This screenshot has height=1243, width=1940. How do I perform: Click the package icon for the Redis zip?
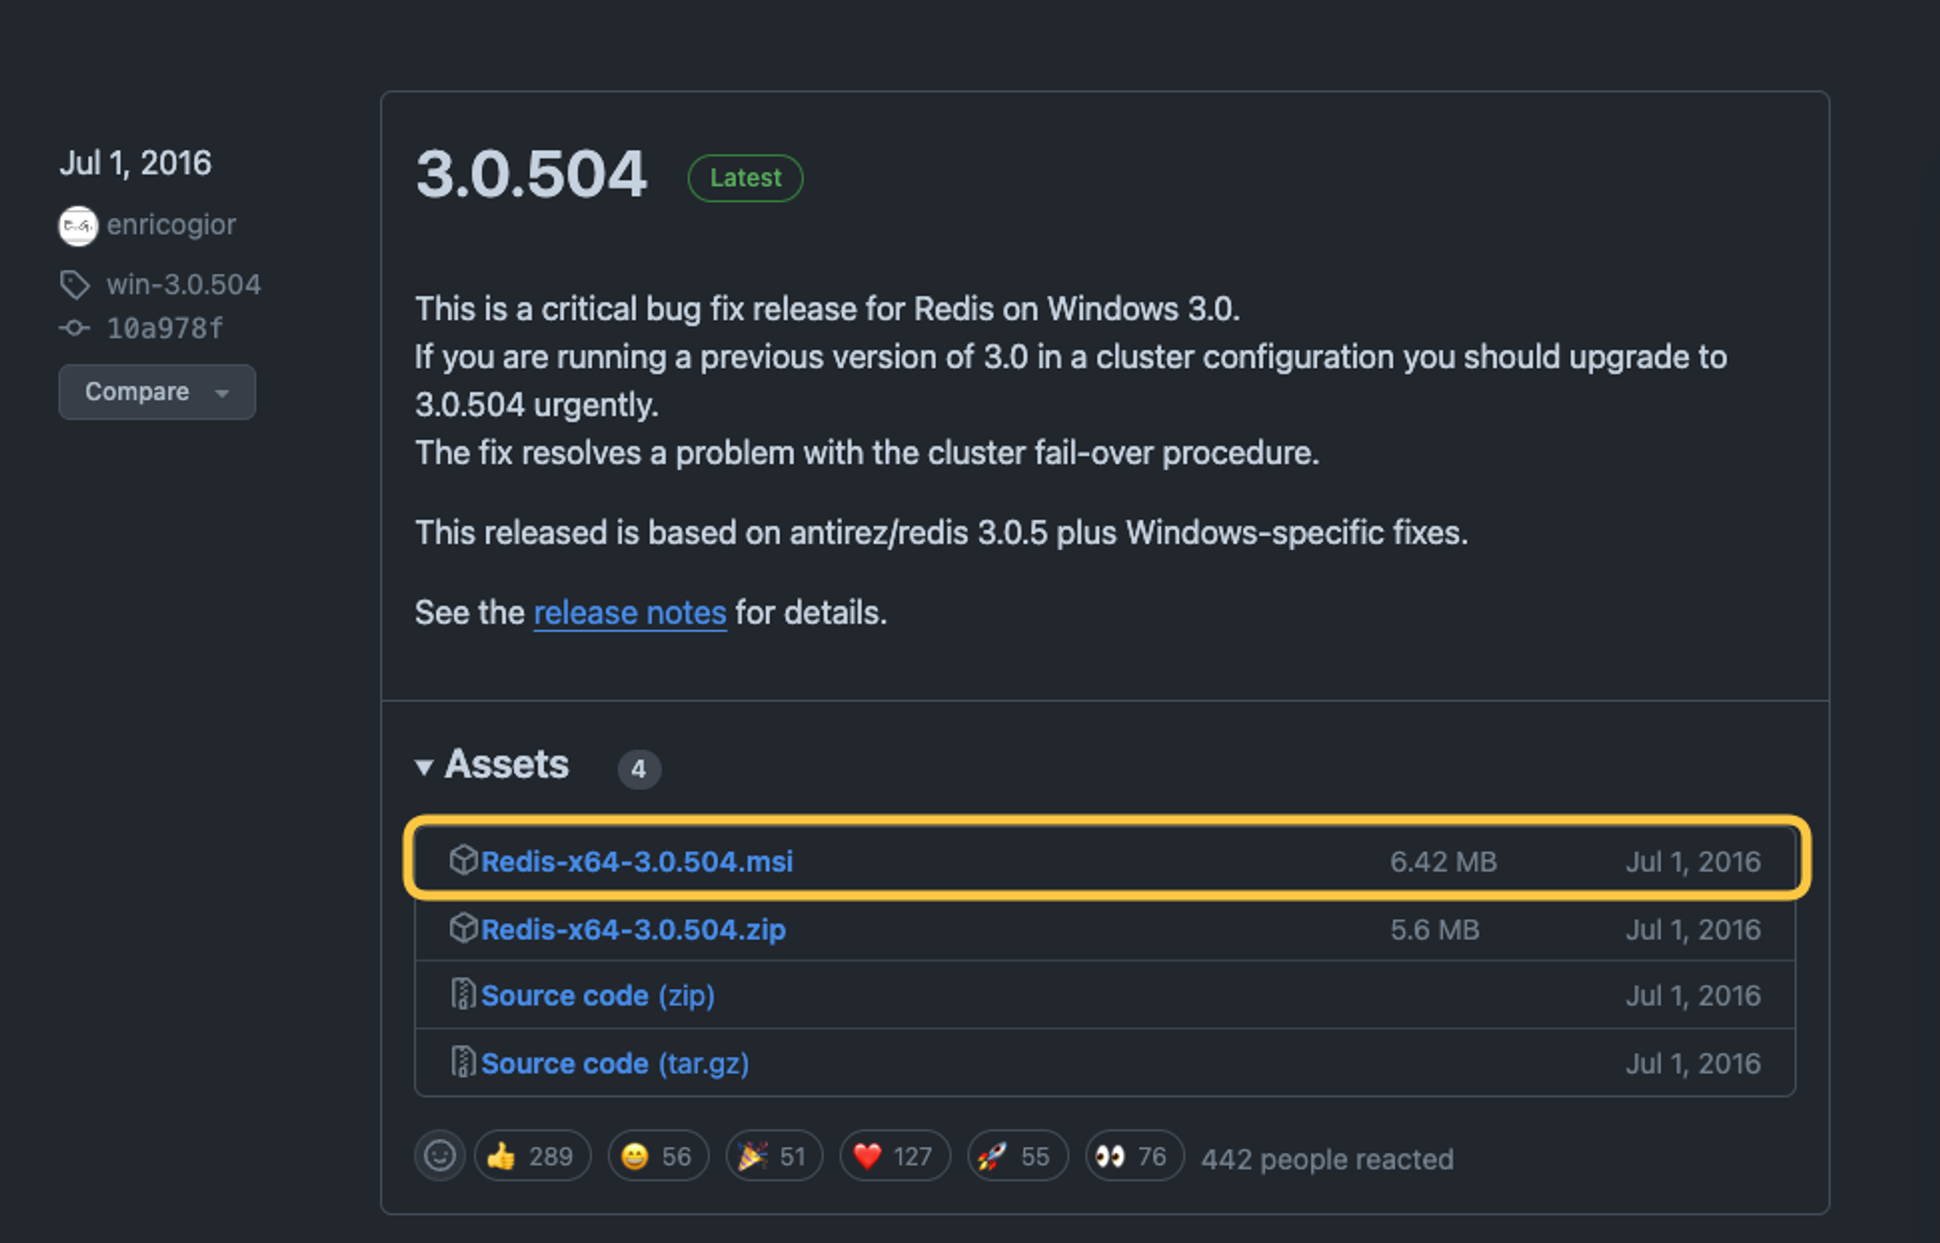pyautogui.click(x=463, y=928)
